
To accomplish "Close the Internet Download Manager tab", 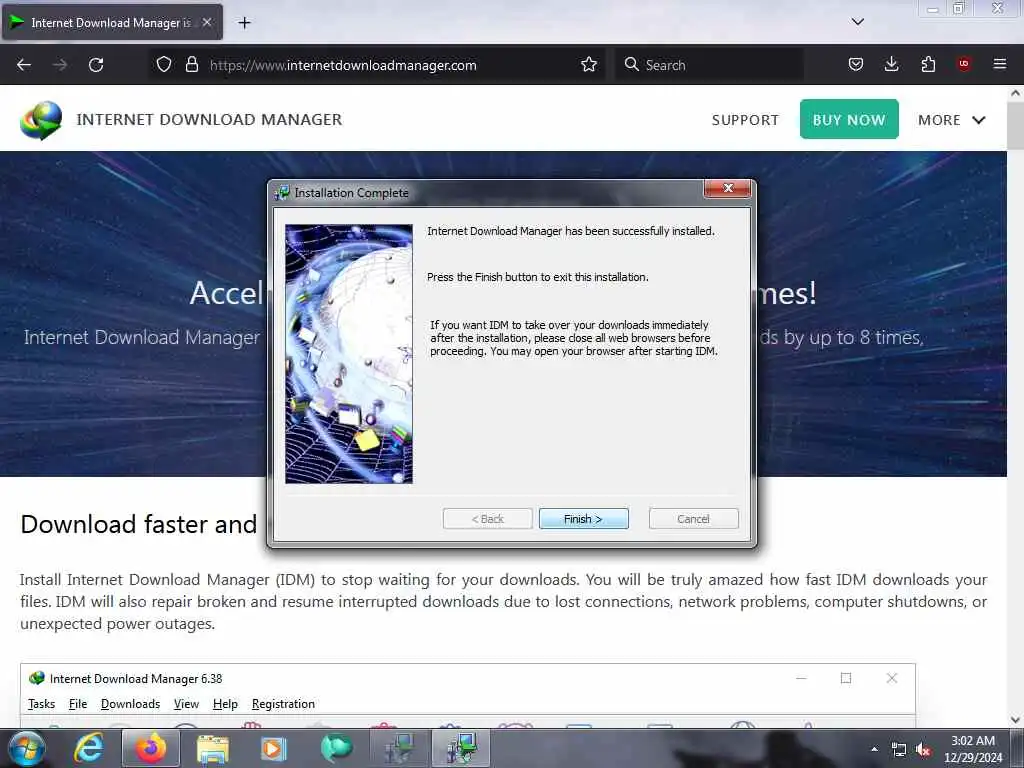I will pyautogui.click(x=207, y=22).
